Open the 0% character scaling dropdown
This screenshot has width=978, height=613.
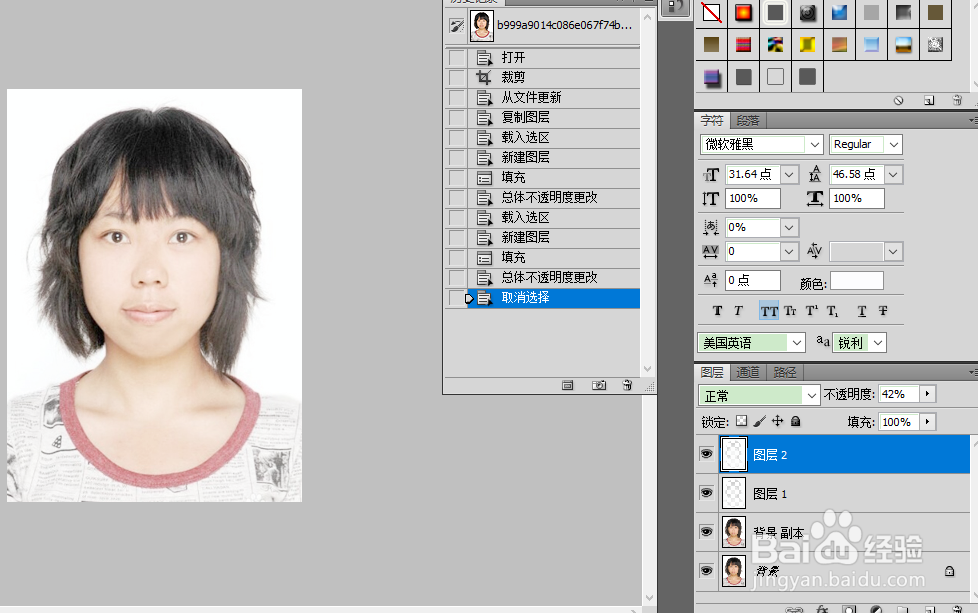(x=790, y=228)
